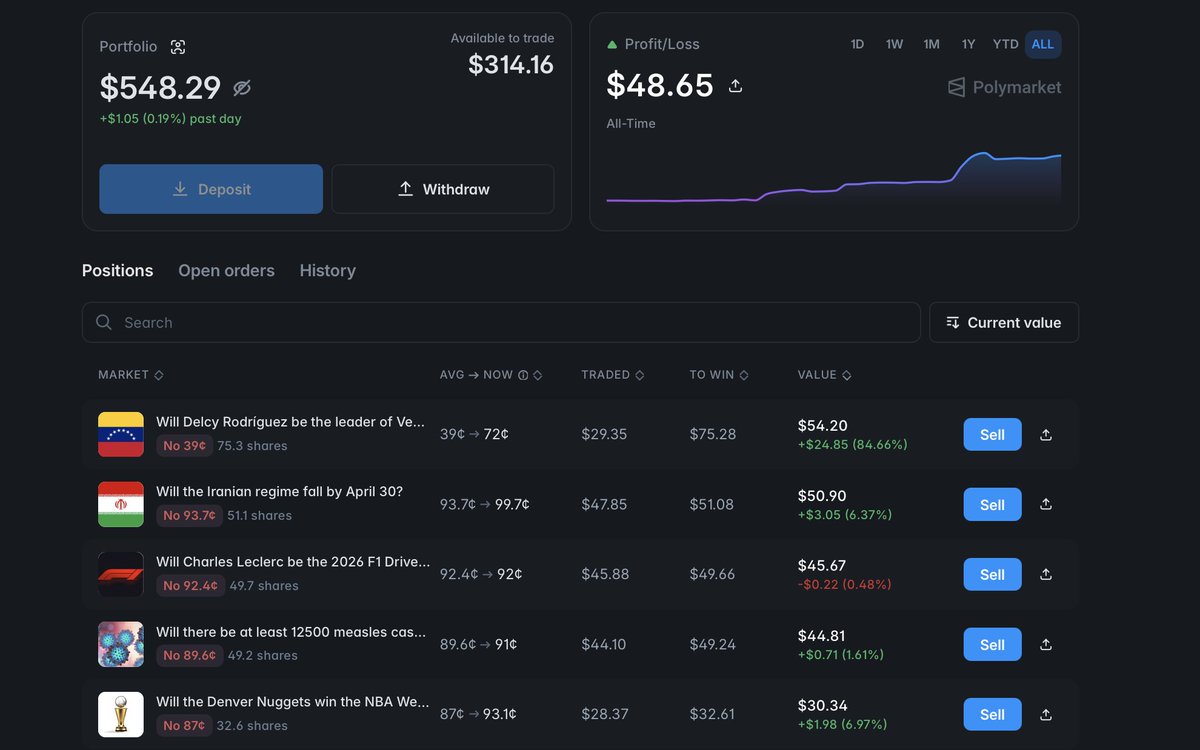
Task: Click the 'No 92.4¢' outcome badge
Action: click(x=190, y=586)
